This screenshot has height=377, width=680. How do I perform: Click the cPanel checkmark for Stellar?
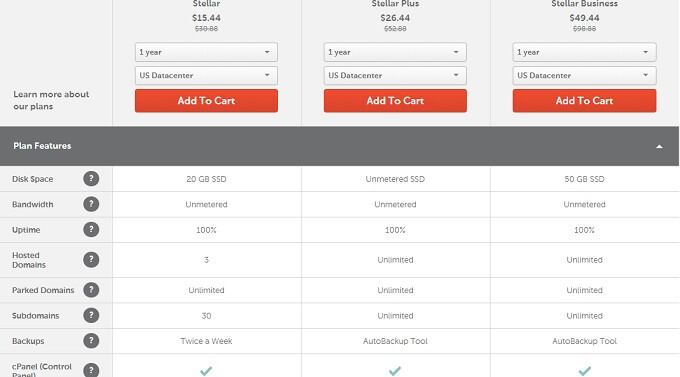tap(206, 371)
